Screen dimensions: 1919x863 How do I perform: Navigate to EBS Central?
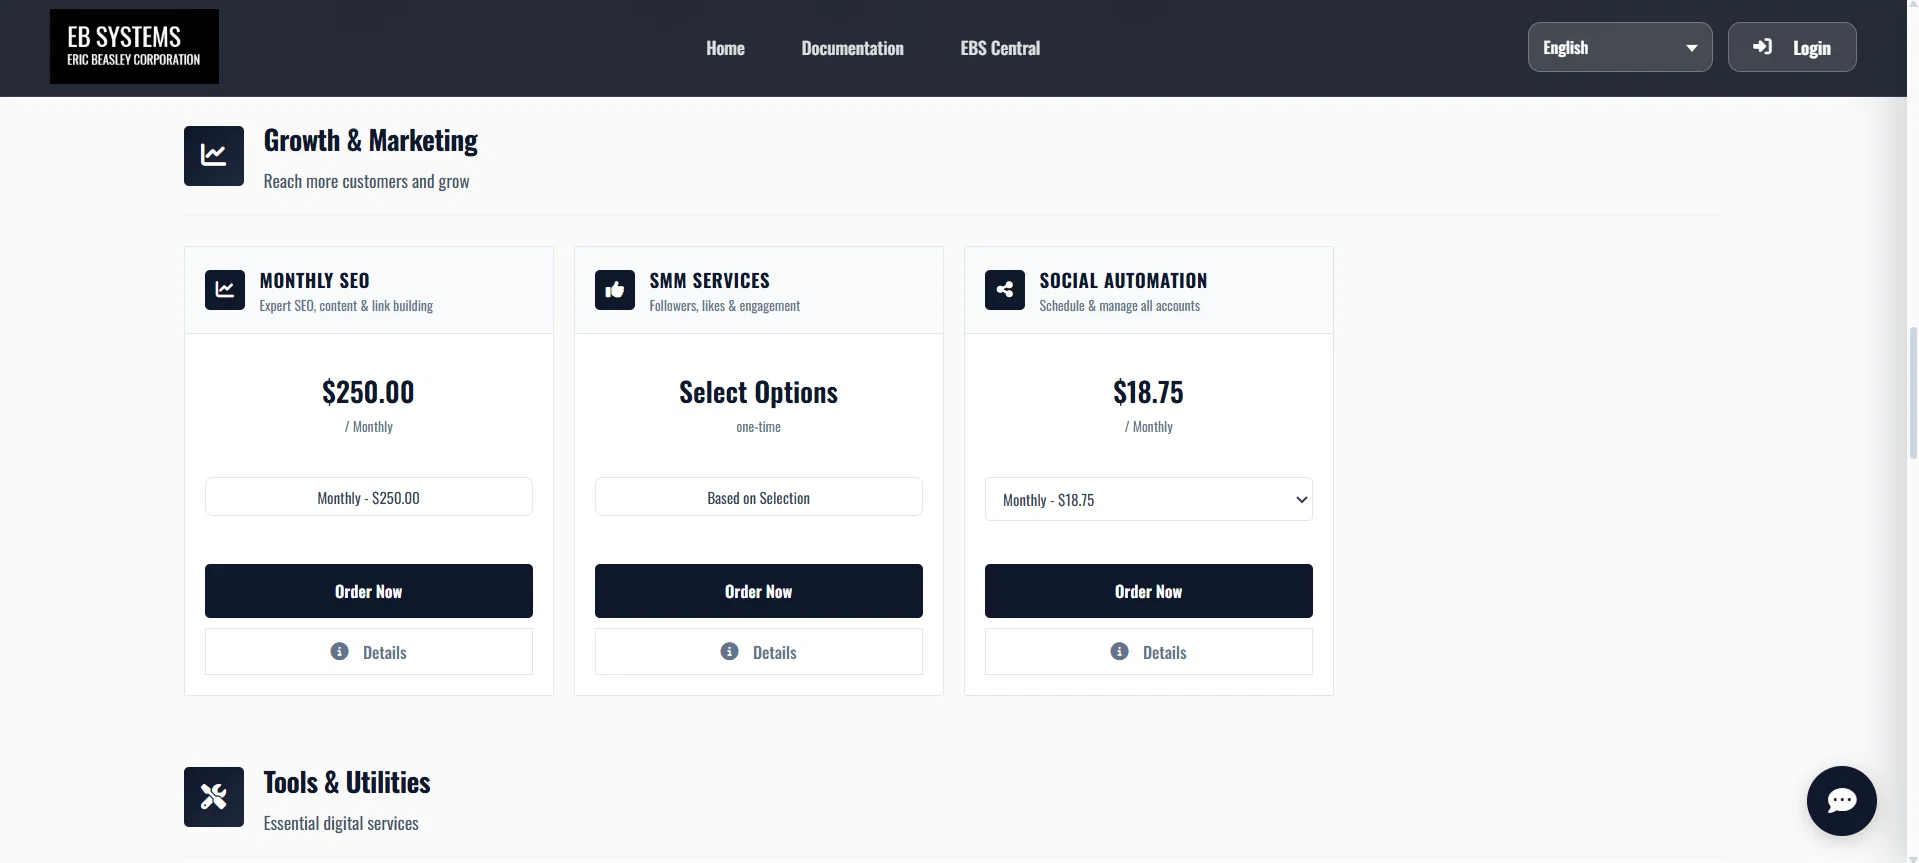(x=1000, y=48)
